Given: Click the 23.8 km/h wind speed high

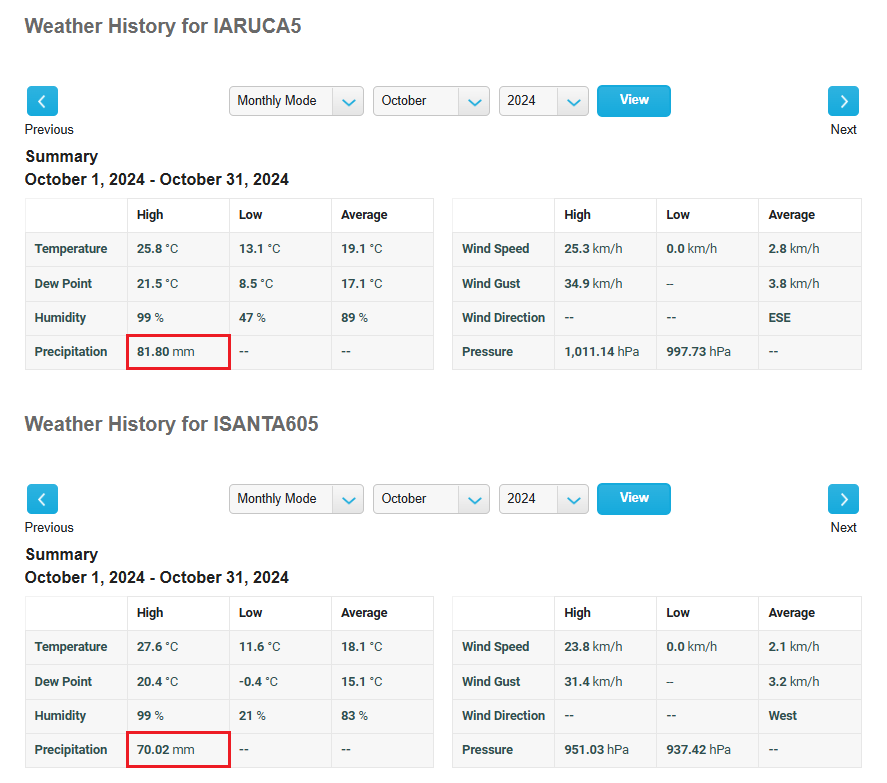Looking at the screenshot, I should pos(593,647).
